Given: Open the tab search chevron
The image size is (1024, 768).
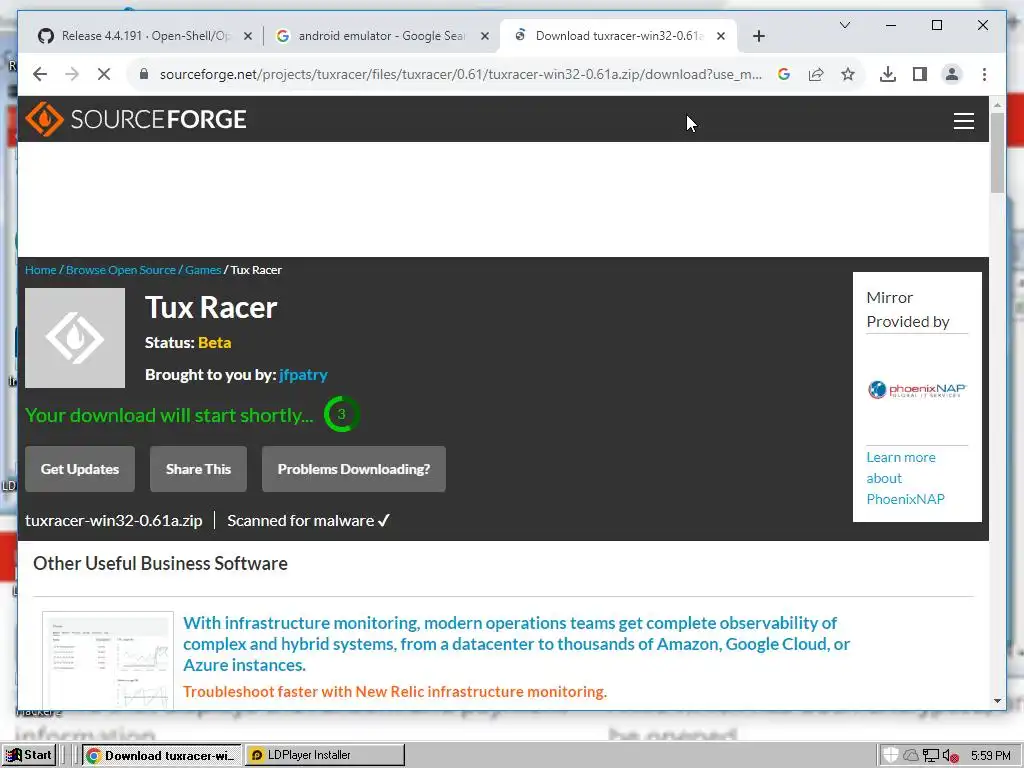Looking at the screenshot, I should [x=844, y=25].
